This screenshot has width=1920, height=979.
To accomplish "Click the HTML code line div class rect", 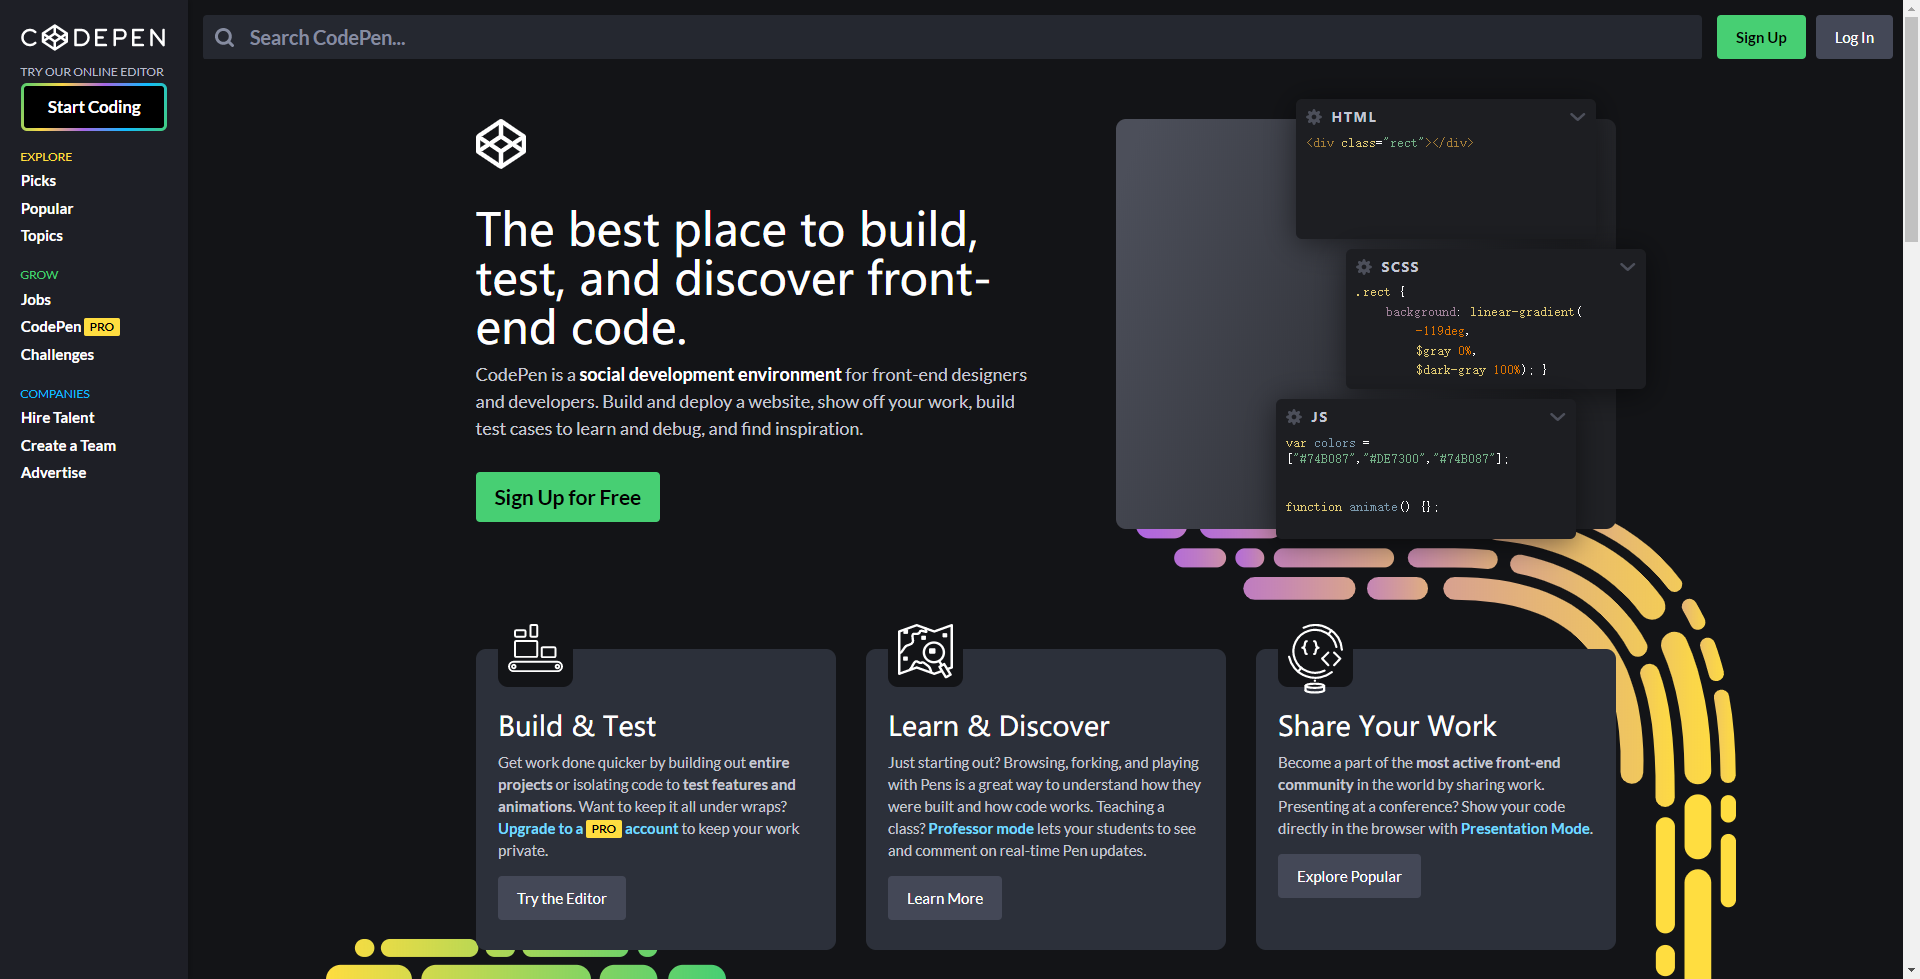I will (x=1390, y=143).
